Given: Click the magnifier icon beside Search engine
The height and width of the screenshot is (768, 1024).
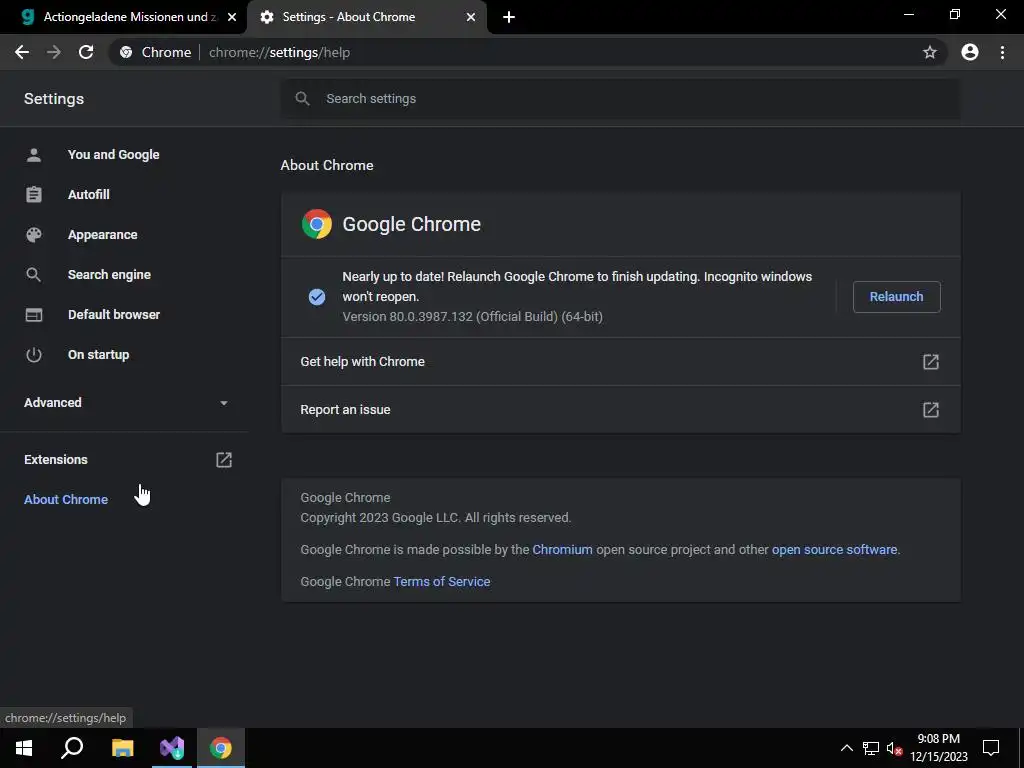Looking at the screenshot, I should [x=34, y=275].
